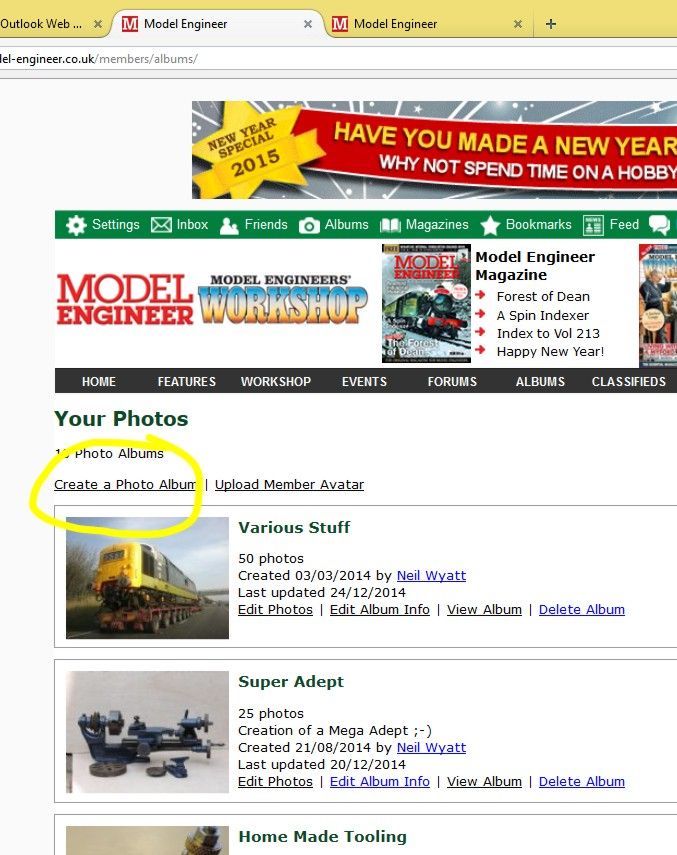Open Settings gear icon in green bar

tap(76, 225)
